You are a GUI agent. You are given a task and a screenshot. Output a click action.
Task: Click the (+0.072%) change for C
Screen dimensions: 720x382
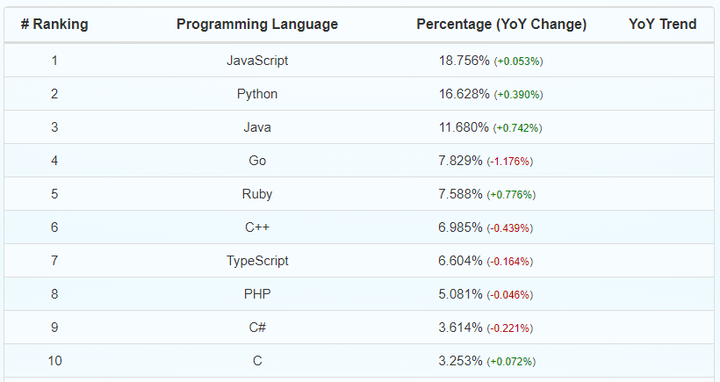tap(511, 362)
